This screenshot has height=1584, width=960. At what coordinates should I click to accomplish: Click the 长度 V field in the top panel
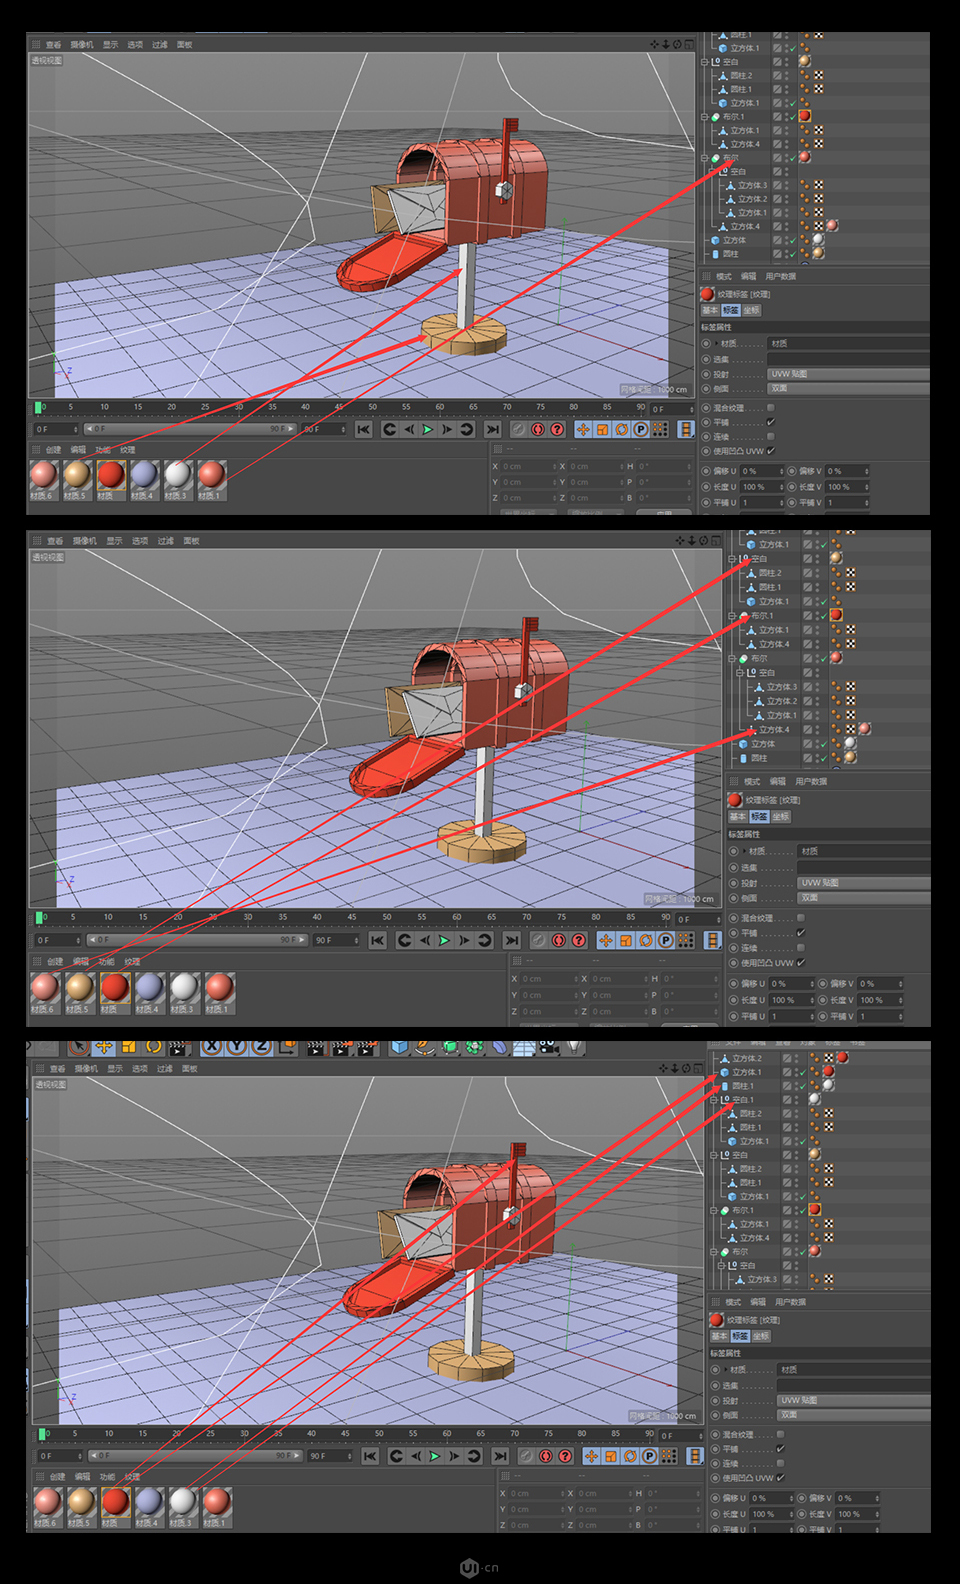point(848,487)
